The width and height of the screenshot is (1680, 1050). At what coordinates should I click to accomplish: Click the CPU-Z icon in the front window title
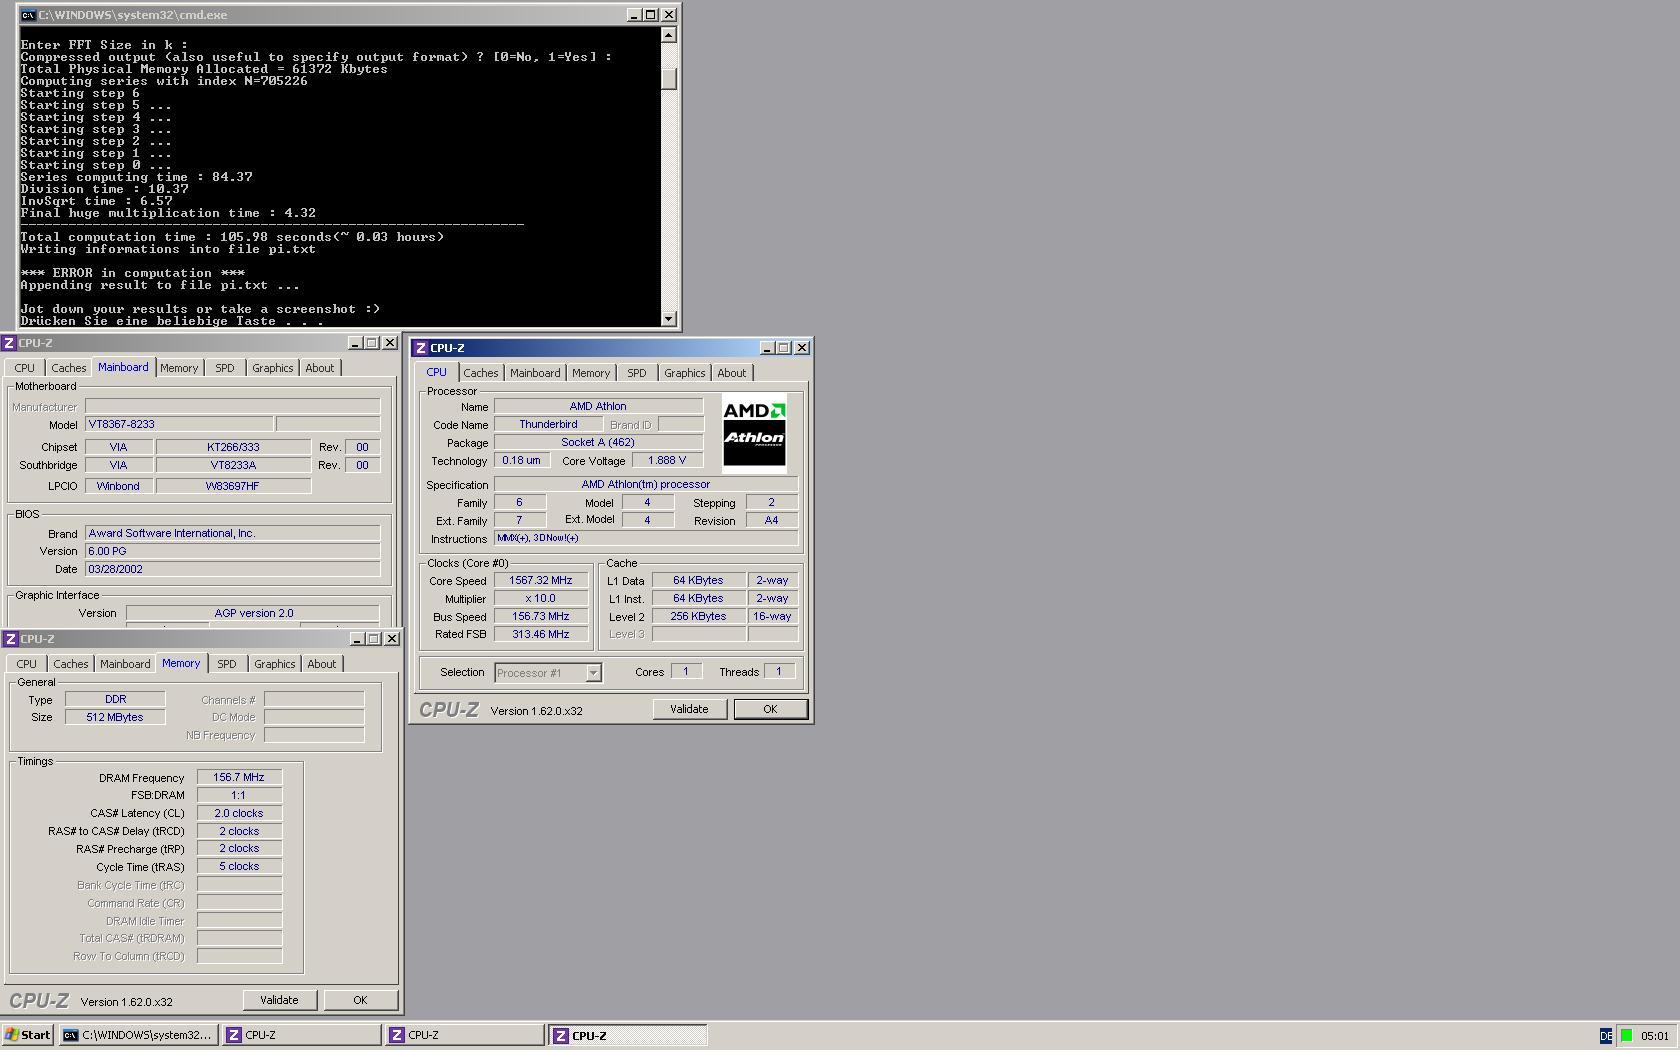tap(421, 348)
